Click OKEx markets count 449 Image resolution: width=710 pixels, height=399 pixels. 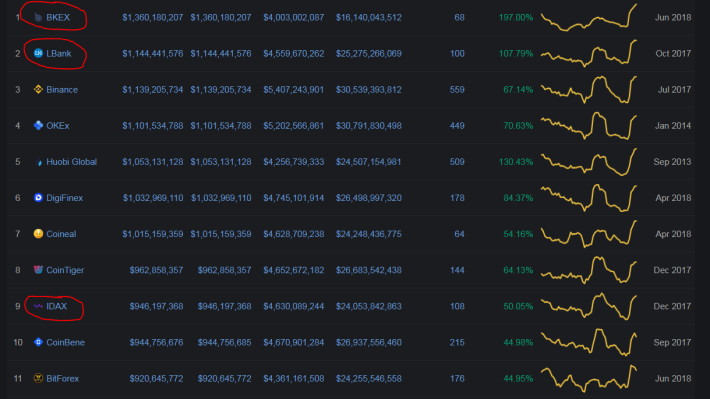pyautogui.click(x=457, y=125)
